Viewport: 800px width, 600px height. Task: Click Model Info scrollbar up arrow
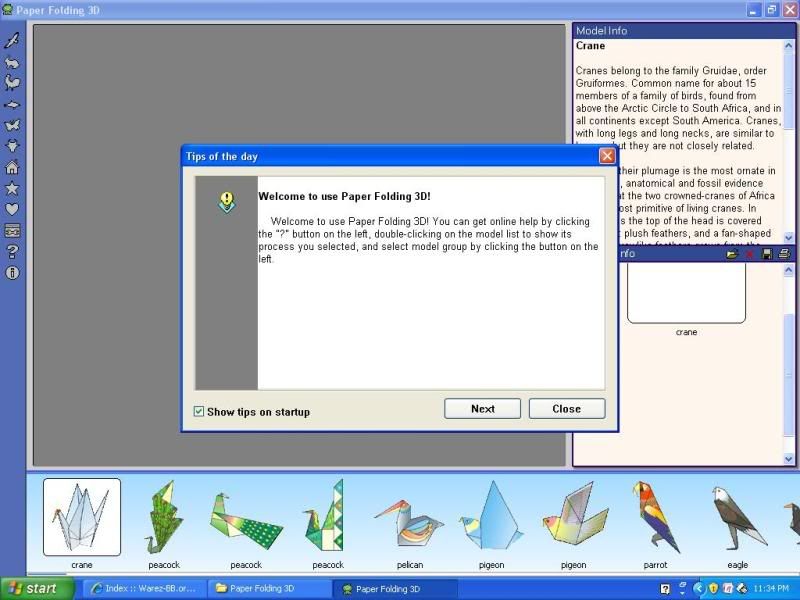[x=788, y=46]
